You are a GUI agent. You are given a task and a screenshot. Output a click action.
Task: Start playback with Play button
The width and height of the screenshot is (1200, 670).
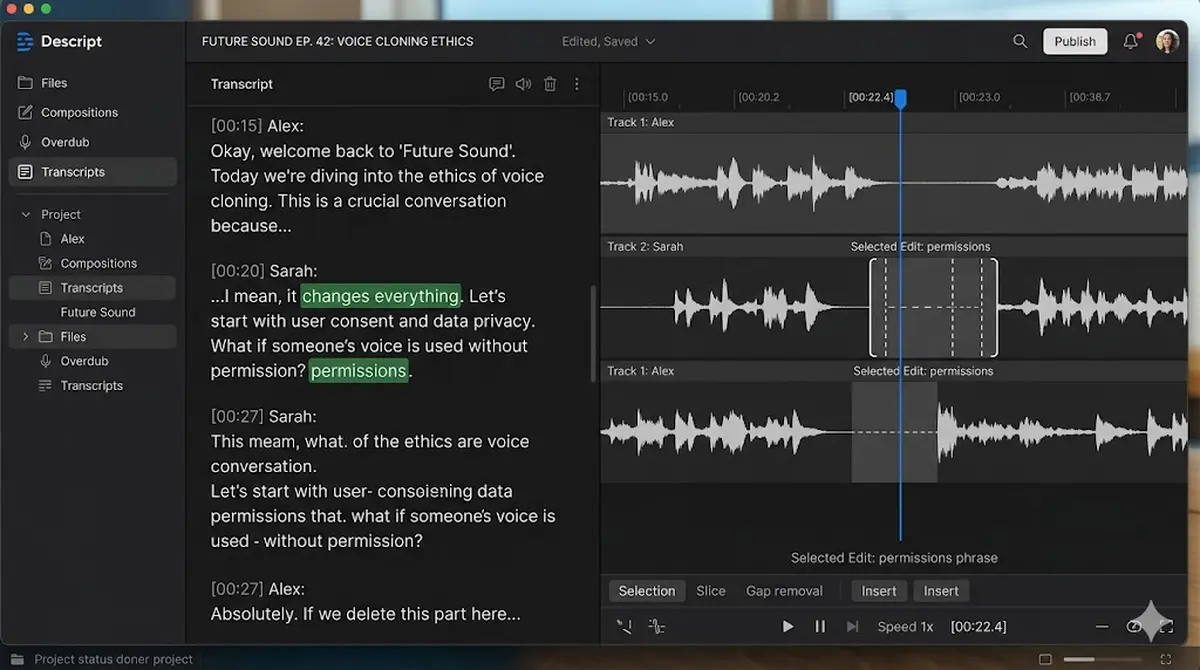point(788,627)
